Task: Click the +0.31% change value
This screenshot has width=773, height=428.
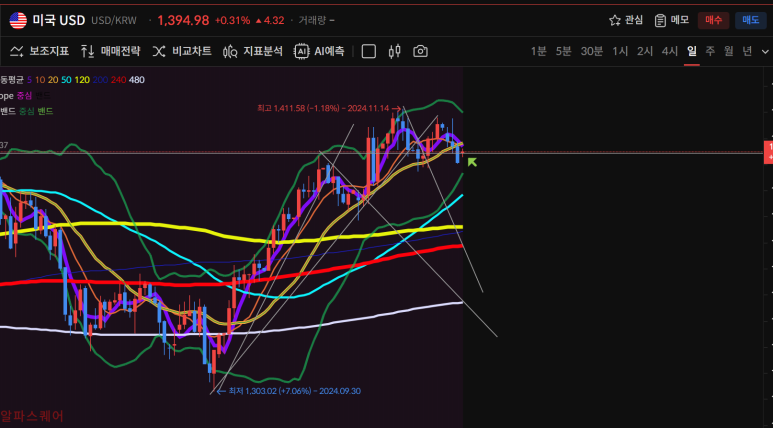Action: (232, 20)
